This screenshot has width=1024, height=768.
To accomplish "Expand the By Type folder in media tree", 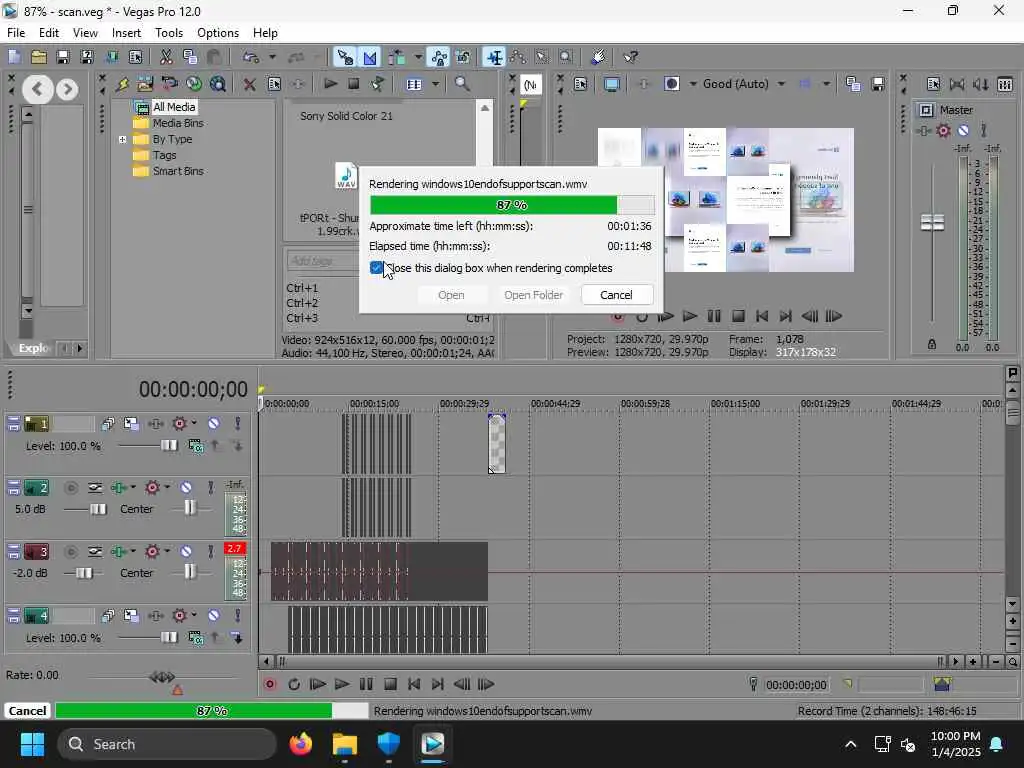I will point(122,139).
